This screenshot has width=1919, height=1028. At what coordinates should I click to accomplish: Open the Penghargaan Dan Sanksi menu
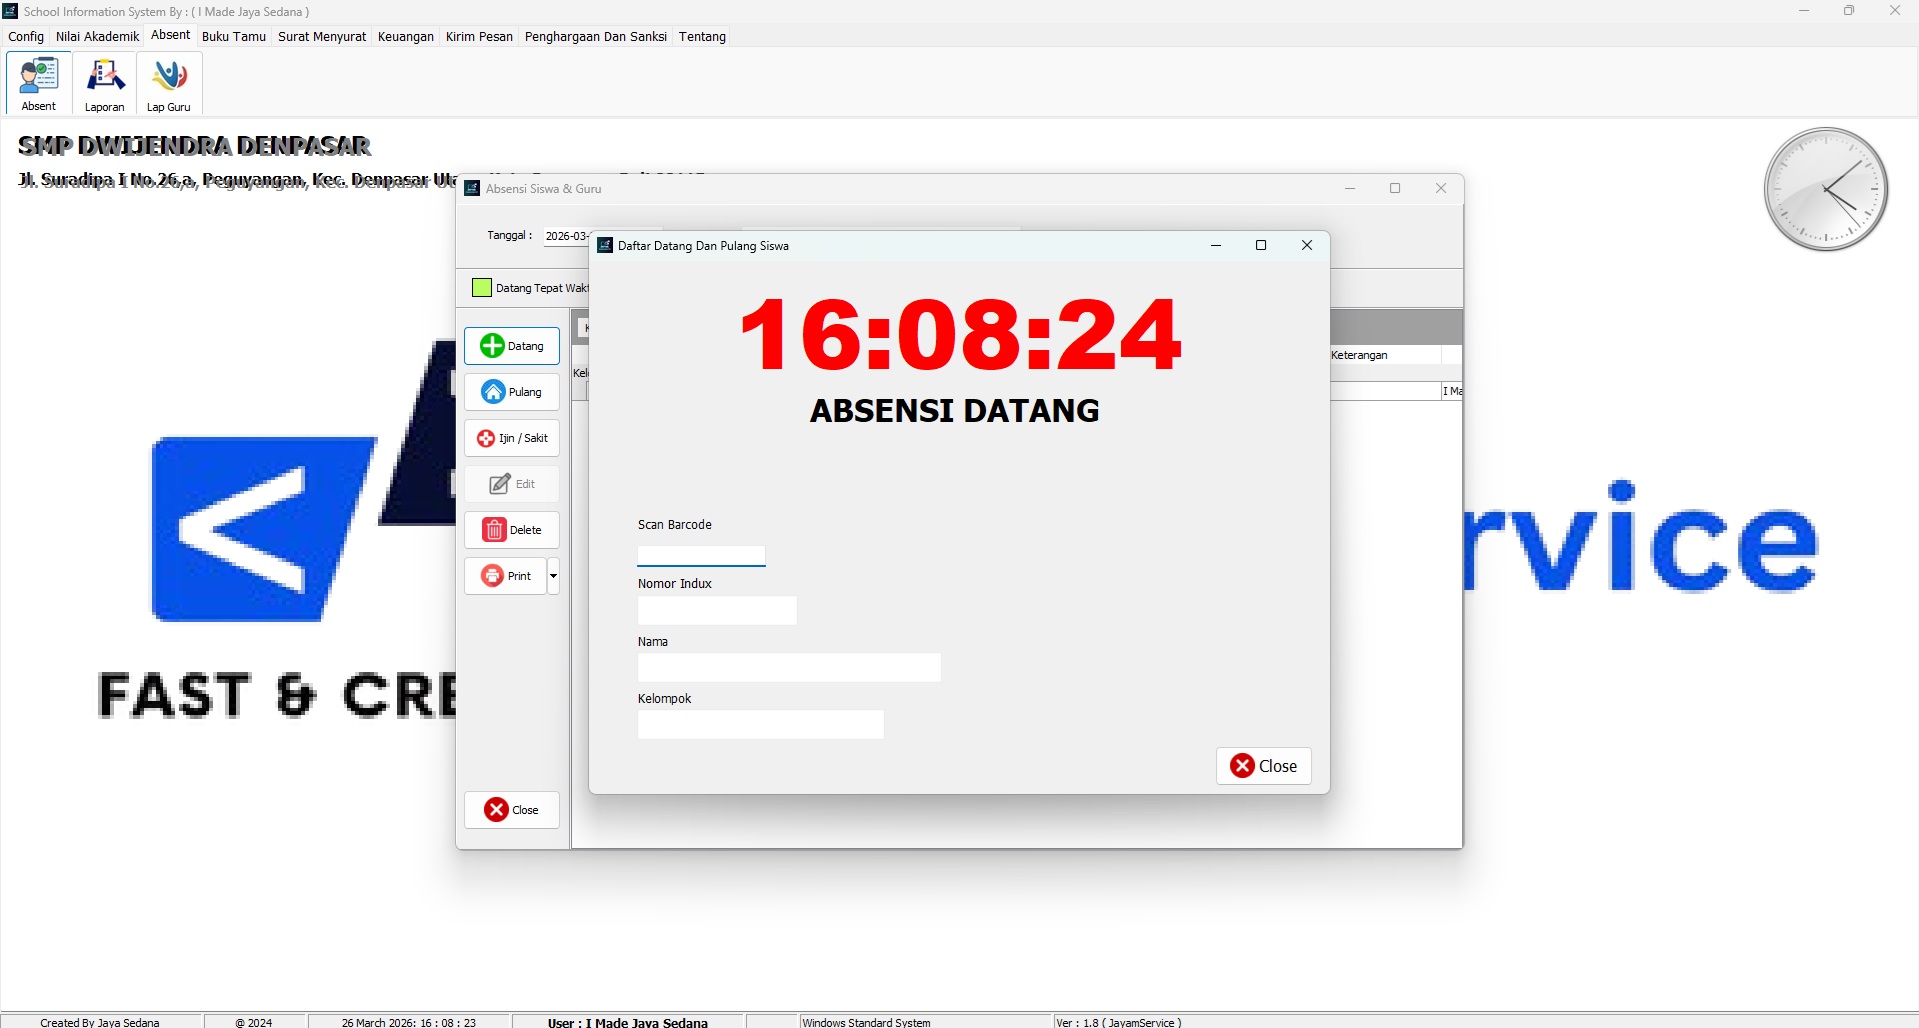[595, 37]
